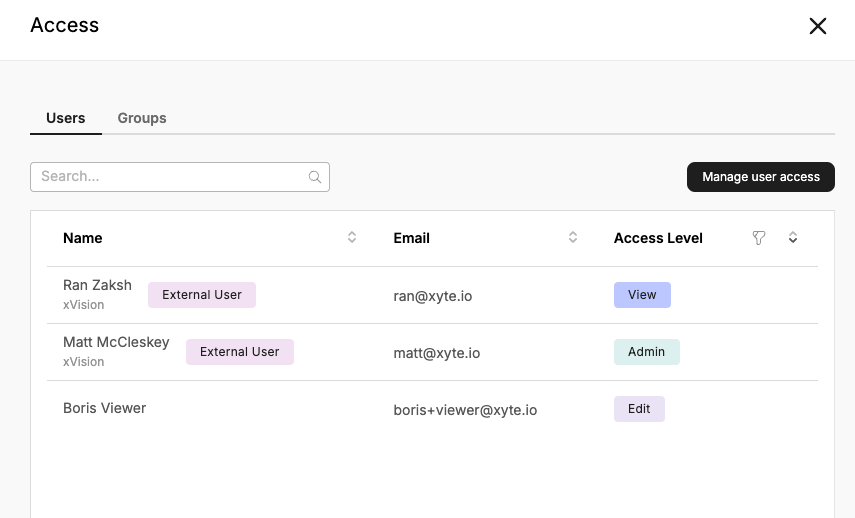
Task: Click the email boris+viewer@xyte.io
Action: coord(465,410)
